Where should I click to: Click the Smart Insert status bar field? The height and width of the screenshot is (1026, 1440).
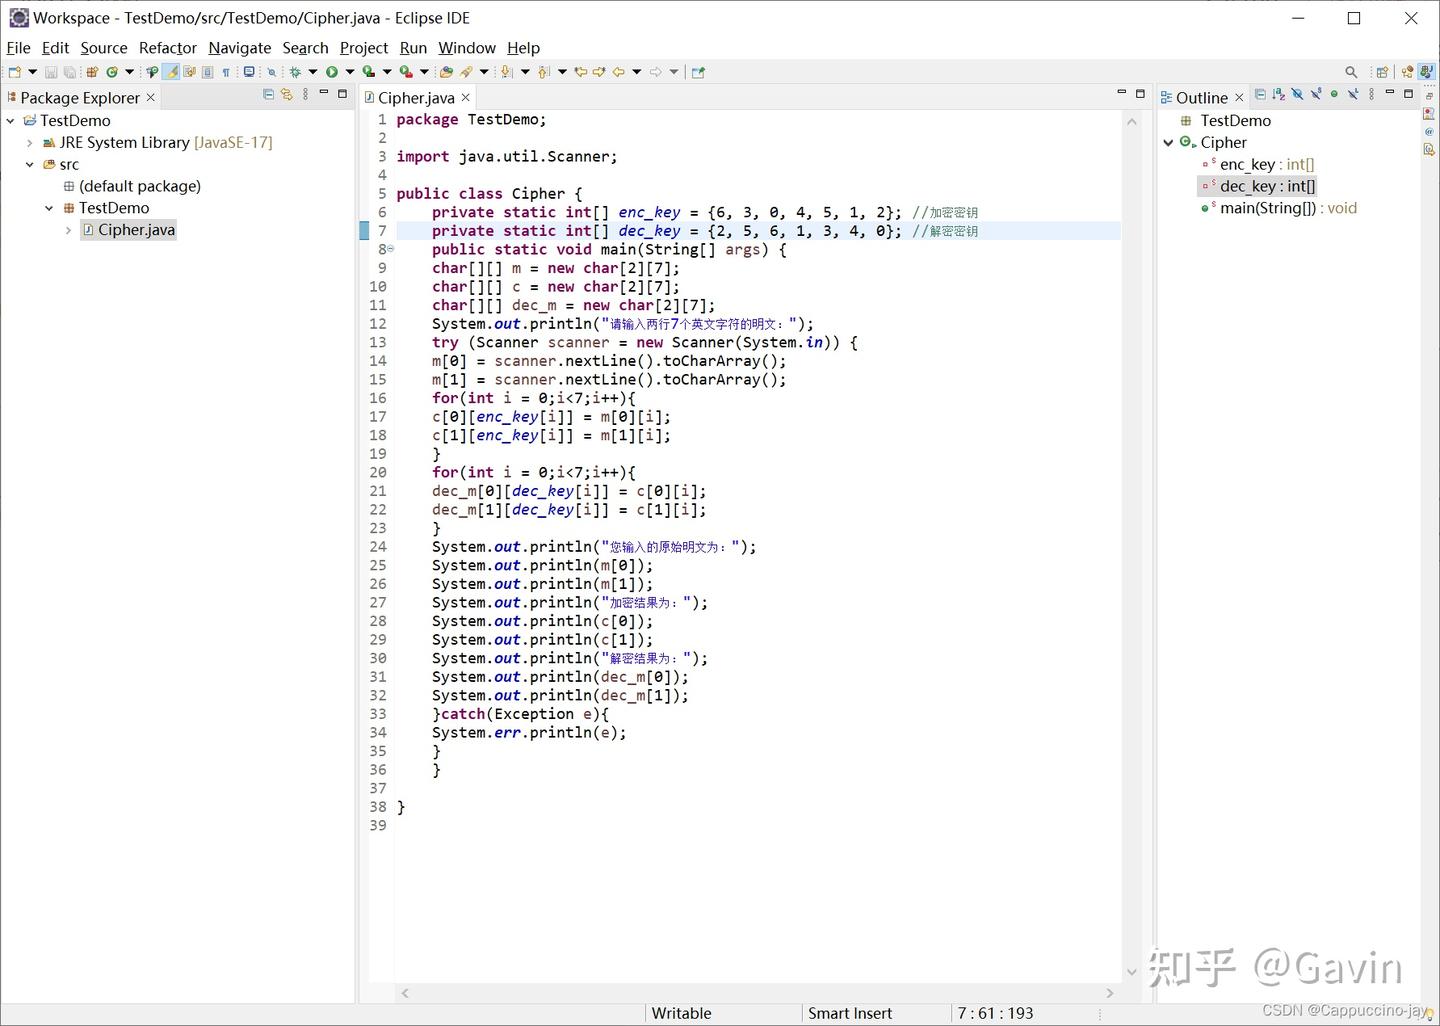[x=849, y=1013]
